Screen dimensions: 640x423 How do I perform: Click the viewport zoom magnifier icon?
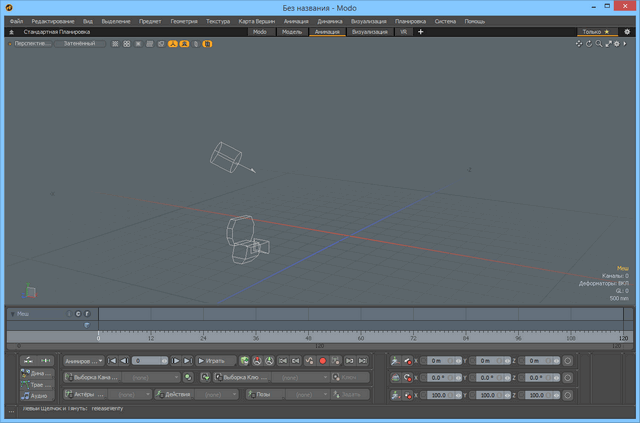(x=598, y=44)
